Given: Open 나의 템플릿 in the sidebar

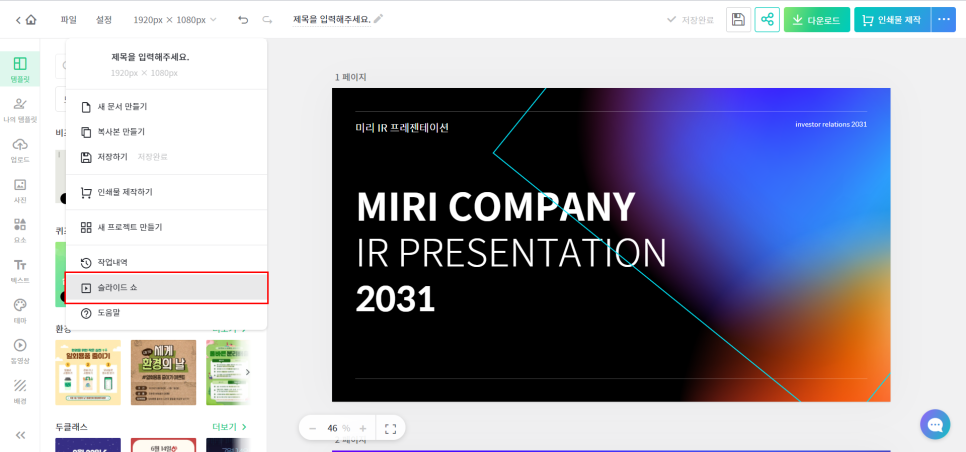Looking at the screenshot, I should pos(20,110).
